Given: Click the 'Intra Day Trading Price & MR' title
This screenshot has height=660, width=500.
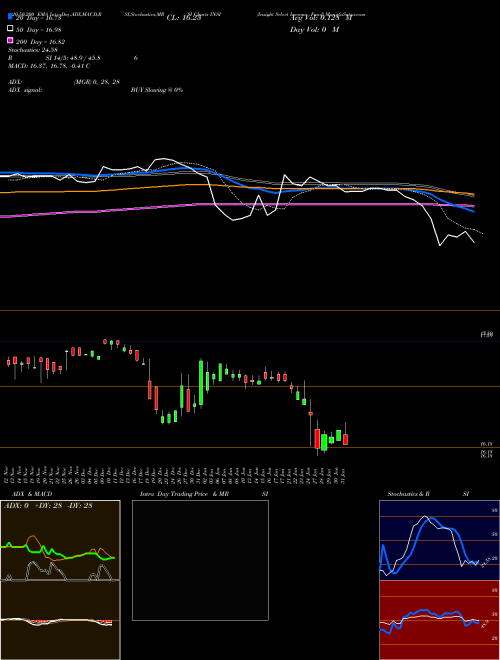Looking at the screenshot, I should pyautogui.click(x=184, y=494).
